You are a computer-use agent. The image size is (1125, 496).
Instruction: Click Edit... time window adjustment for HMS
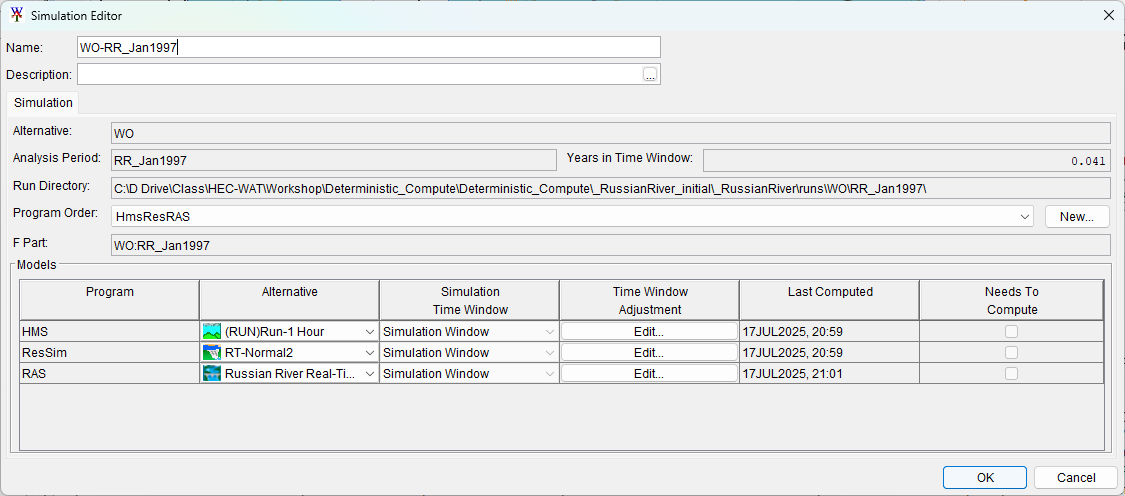click(x=649, y=332)
